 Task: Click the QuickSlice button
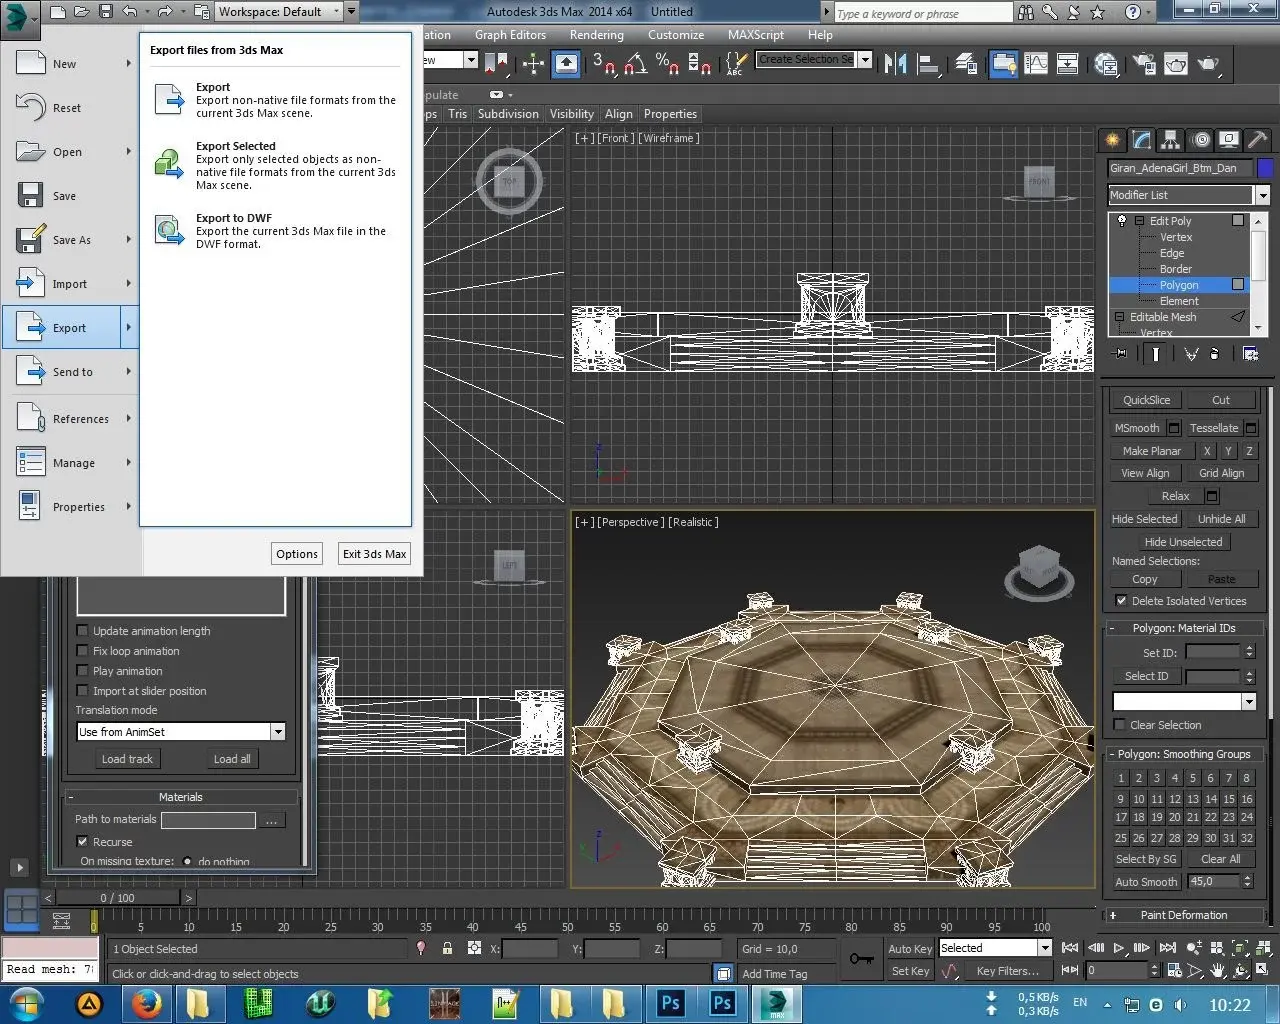point(1146,400)
